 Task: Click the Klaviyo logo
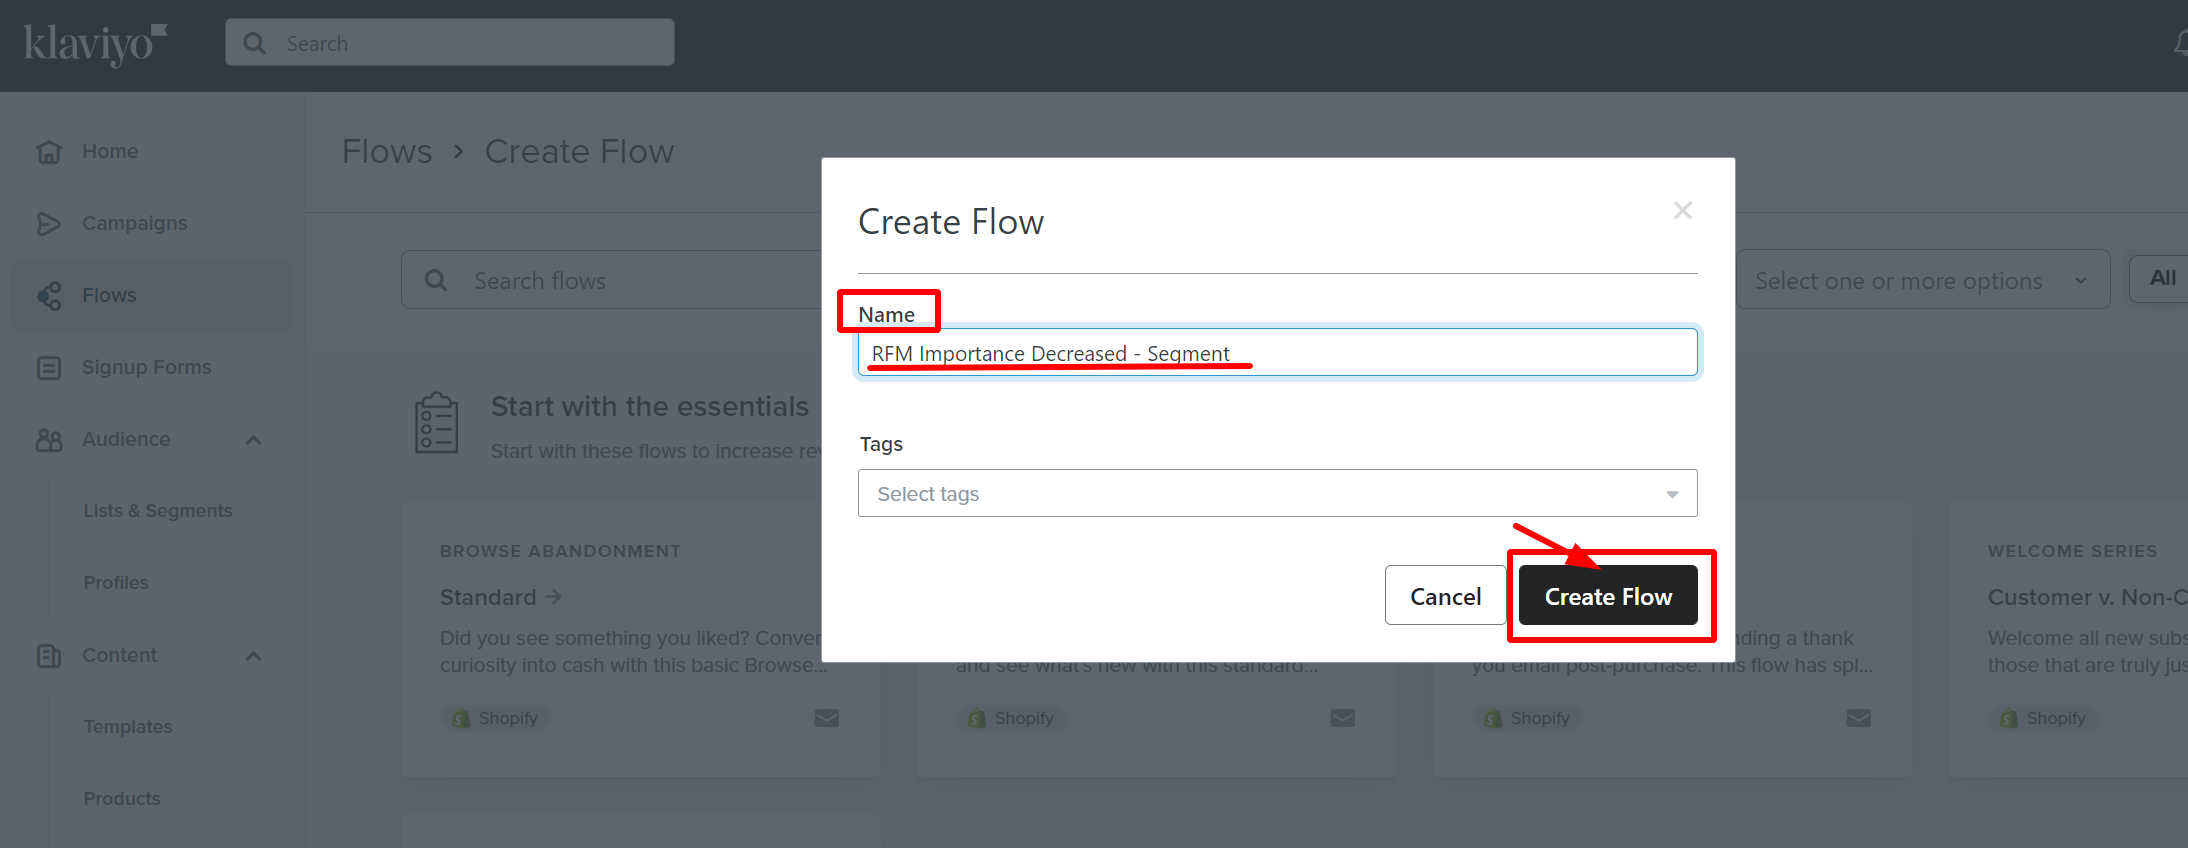pyautogui.click(x=94, y=44)
